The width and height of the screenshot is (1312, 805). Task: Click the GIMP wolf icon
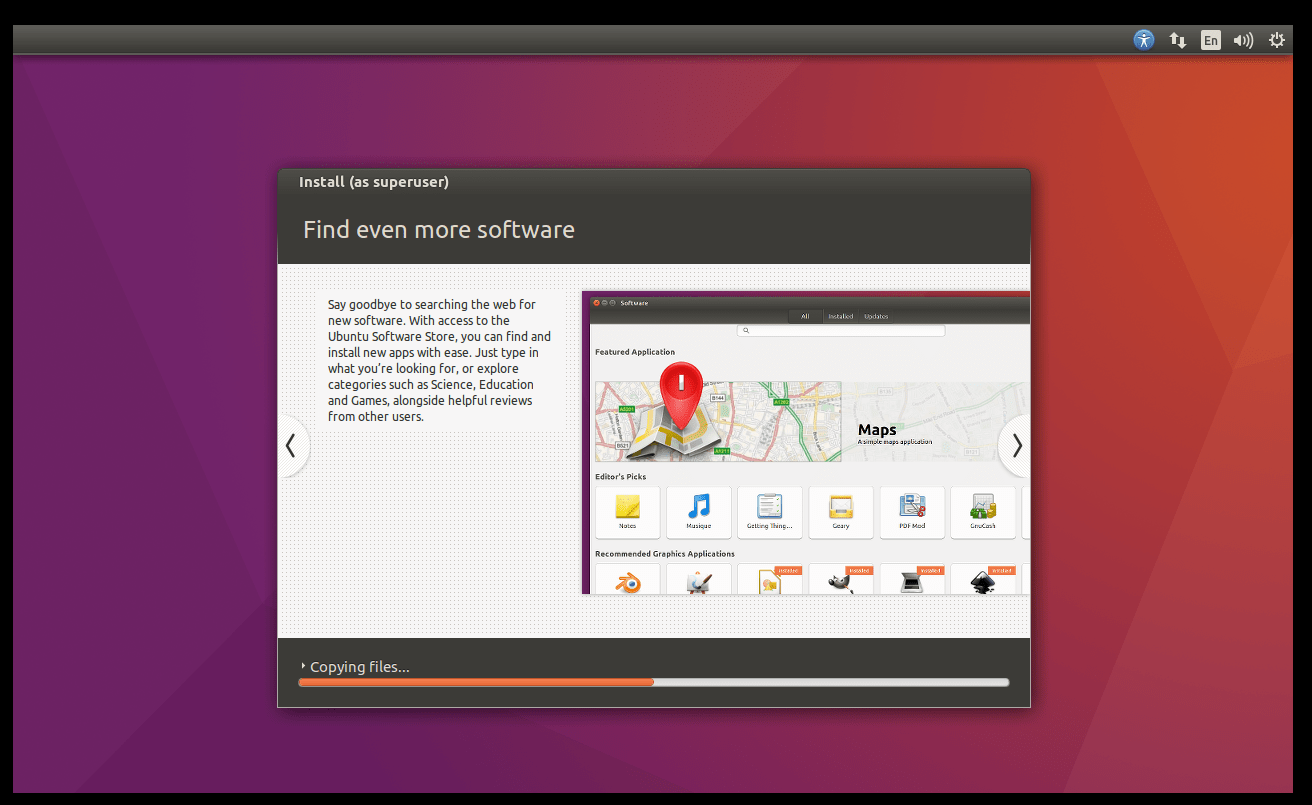click(841, 582)
